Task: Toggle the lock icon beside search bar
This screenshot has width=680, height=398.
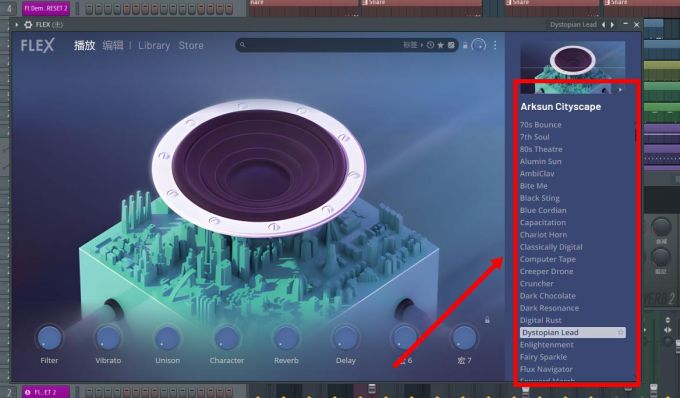Action: point(465,45)
